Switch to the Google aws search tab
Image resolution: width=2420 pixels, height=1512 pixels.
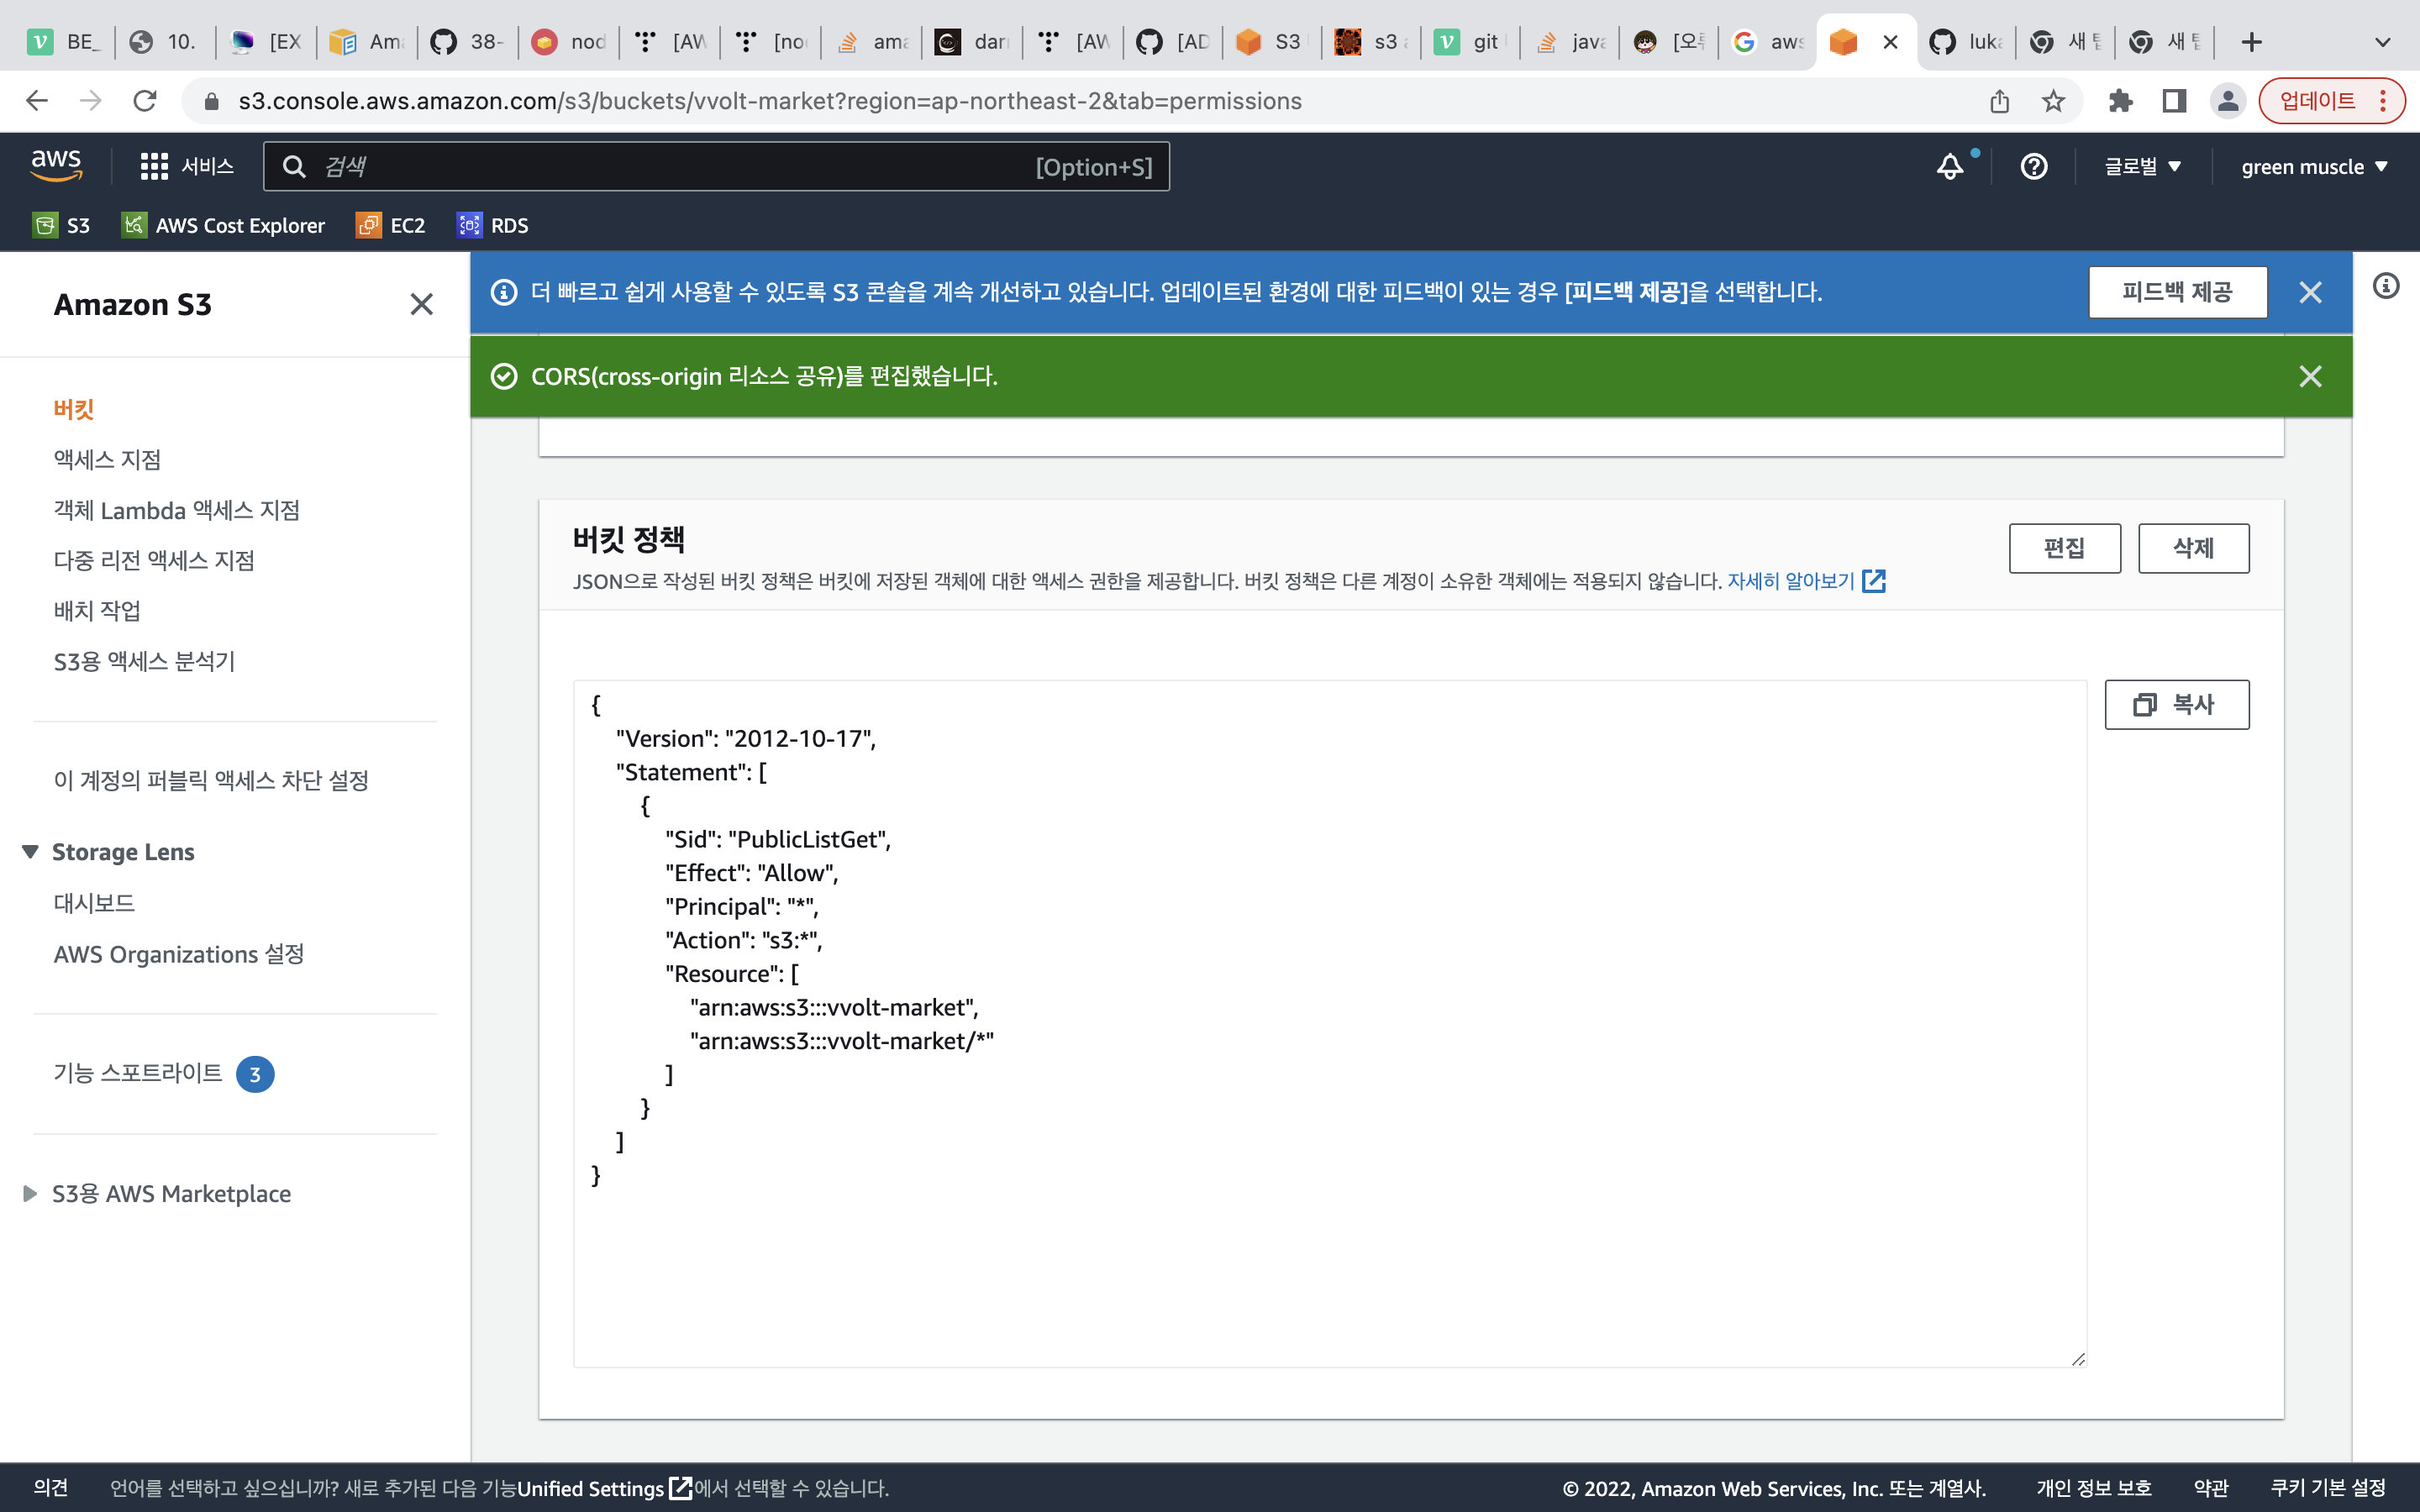click(x=1768, y=42)
